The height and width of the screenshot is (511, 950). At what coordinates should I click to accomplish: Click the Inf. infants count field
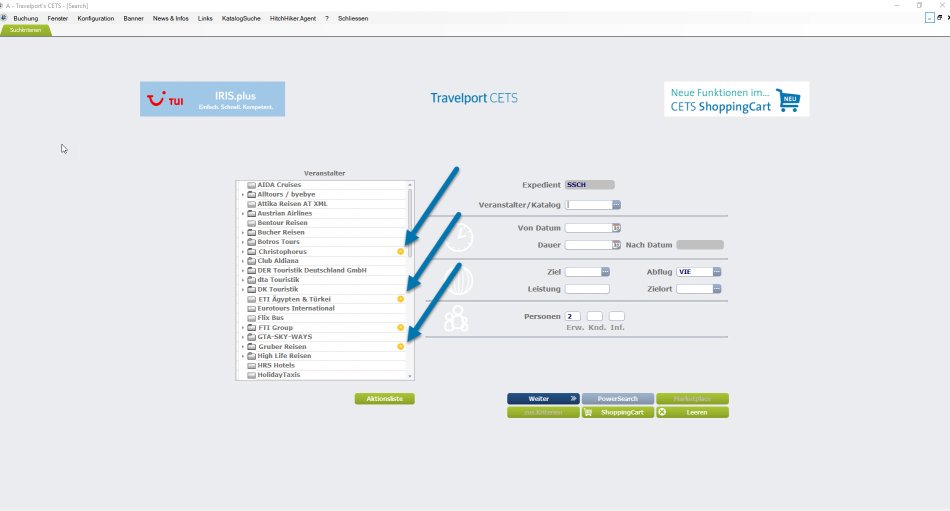(617, 316)
